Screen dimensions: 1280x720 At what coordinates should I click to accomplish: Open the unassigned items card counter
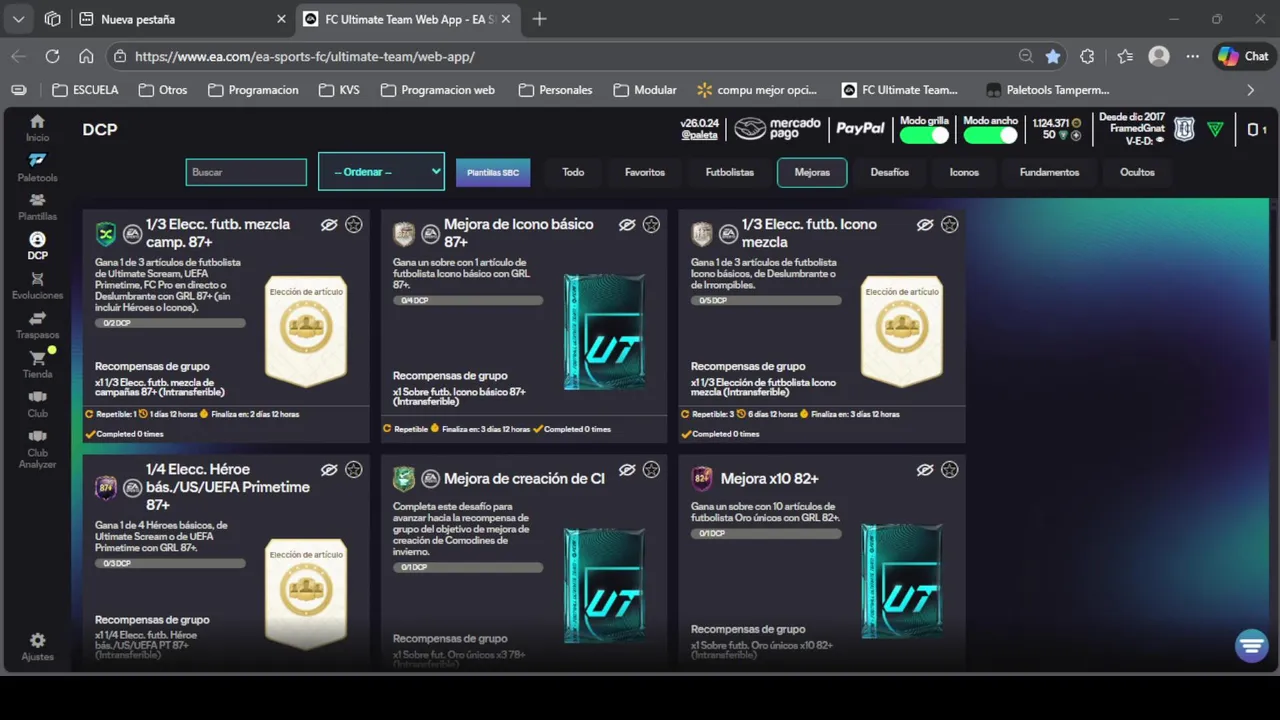[1257, 129]
